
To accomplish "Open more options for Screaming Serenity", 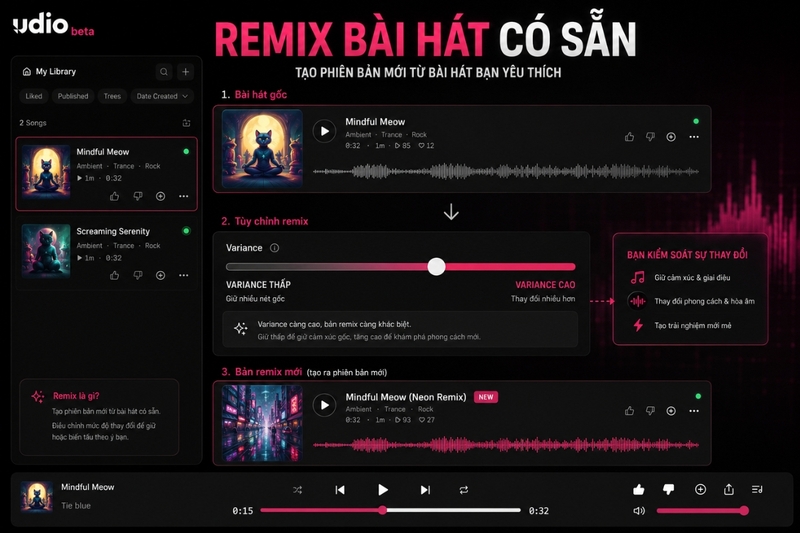I will click(x=184, y=275).
